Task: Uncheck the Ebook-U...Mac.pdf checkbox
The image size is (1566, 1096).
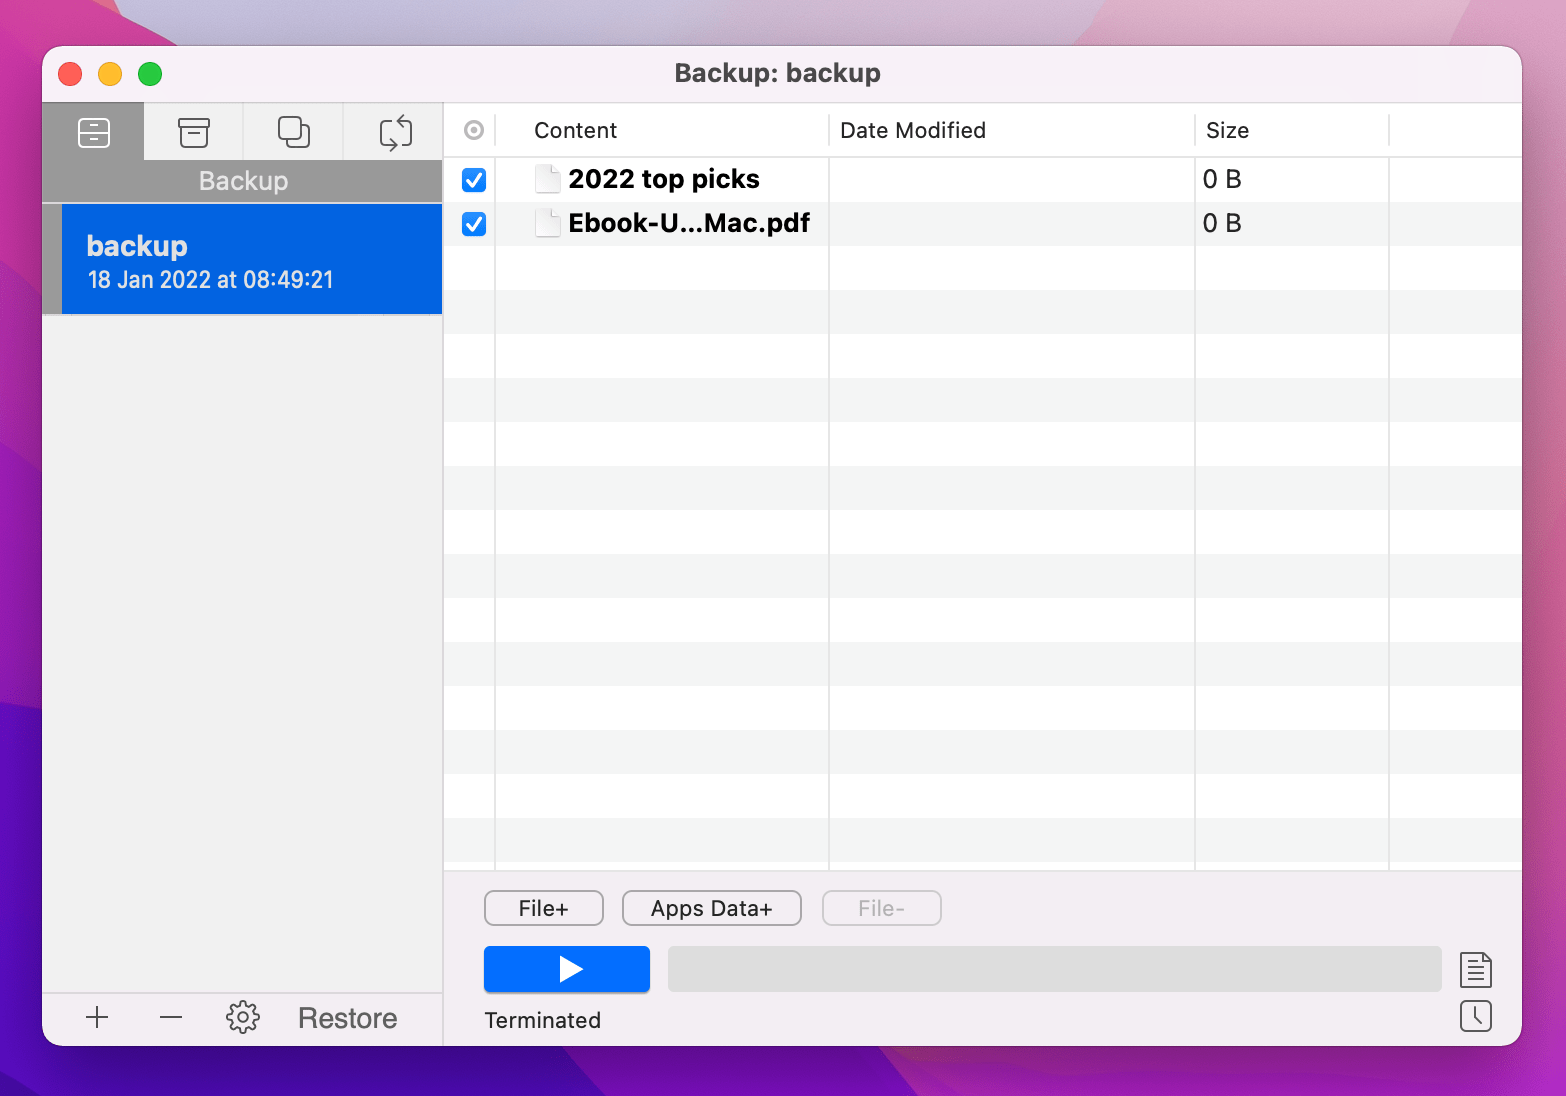Action: click(x=474, y=224)
